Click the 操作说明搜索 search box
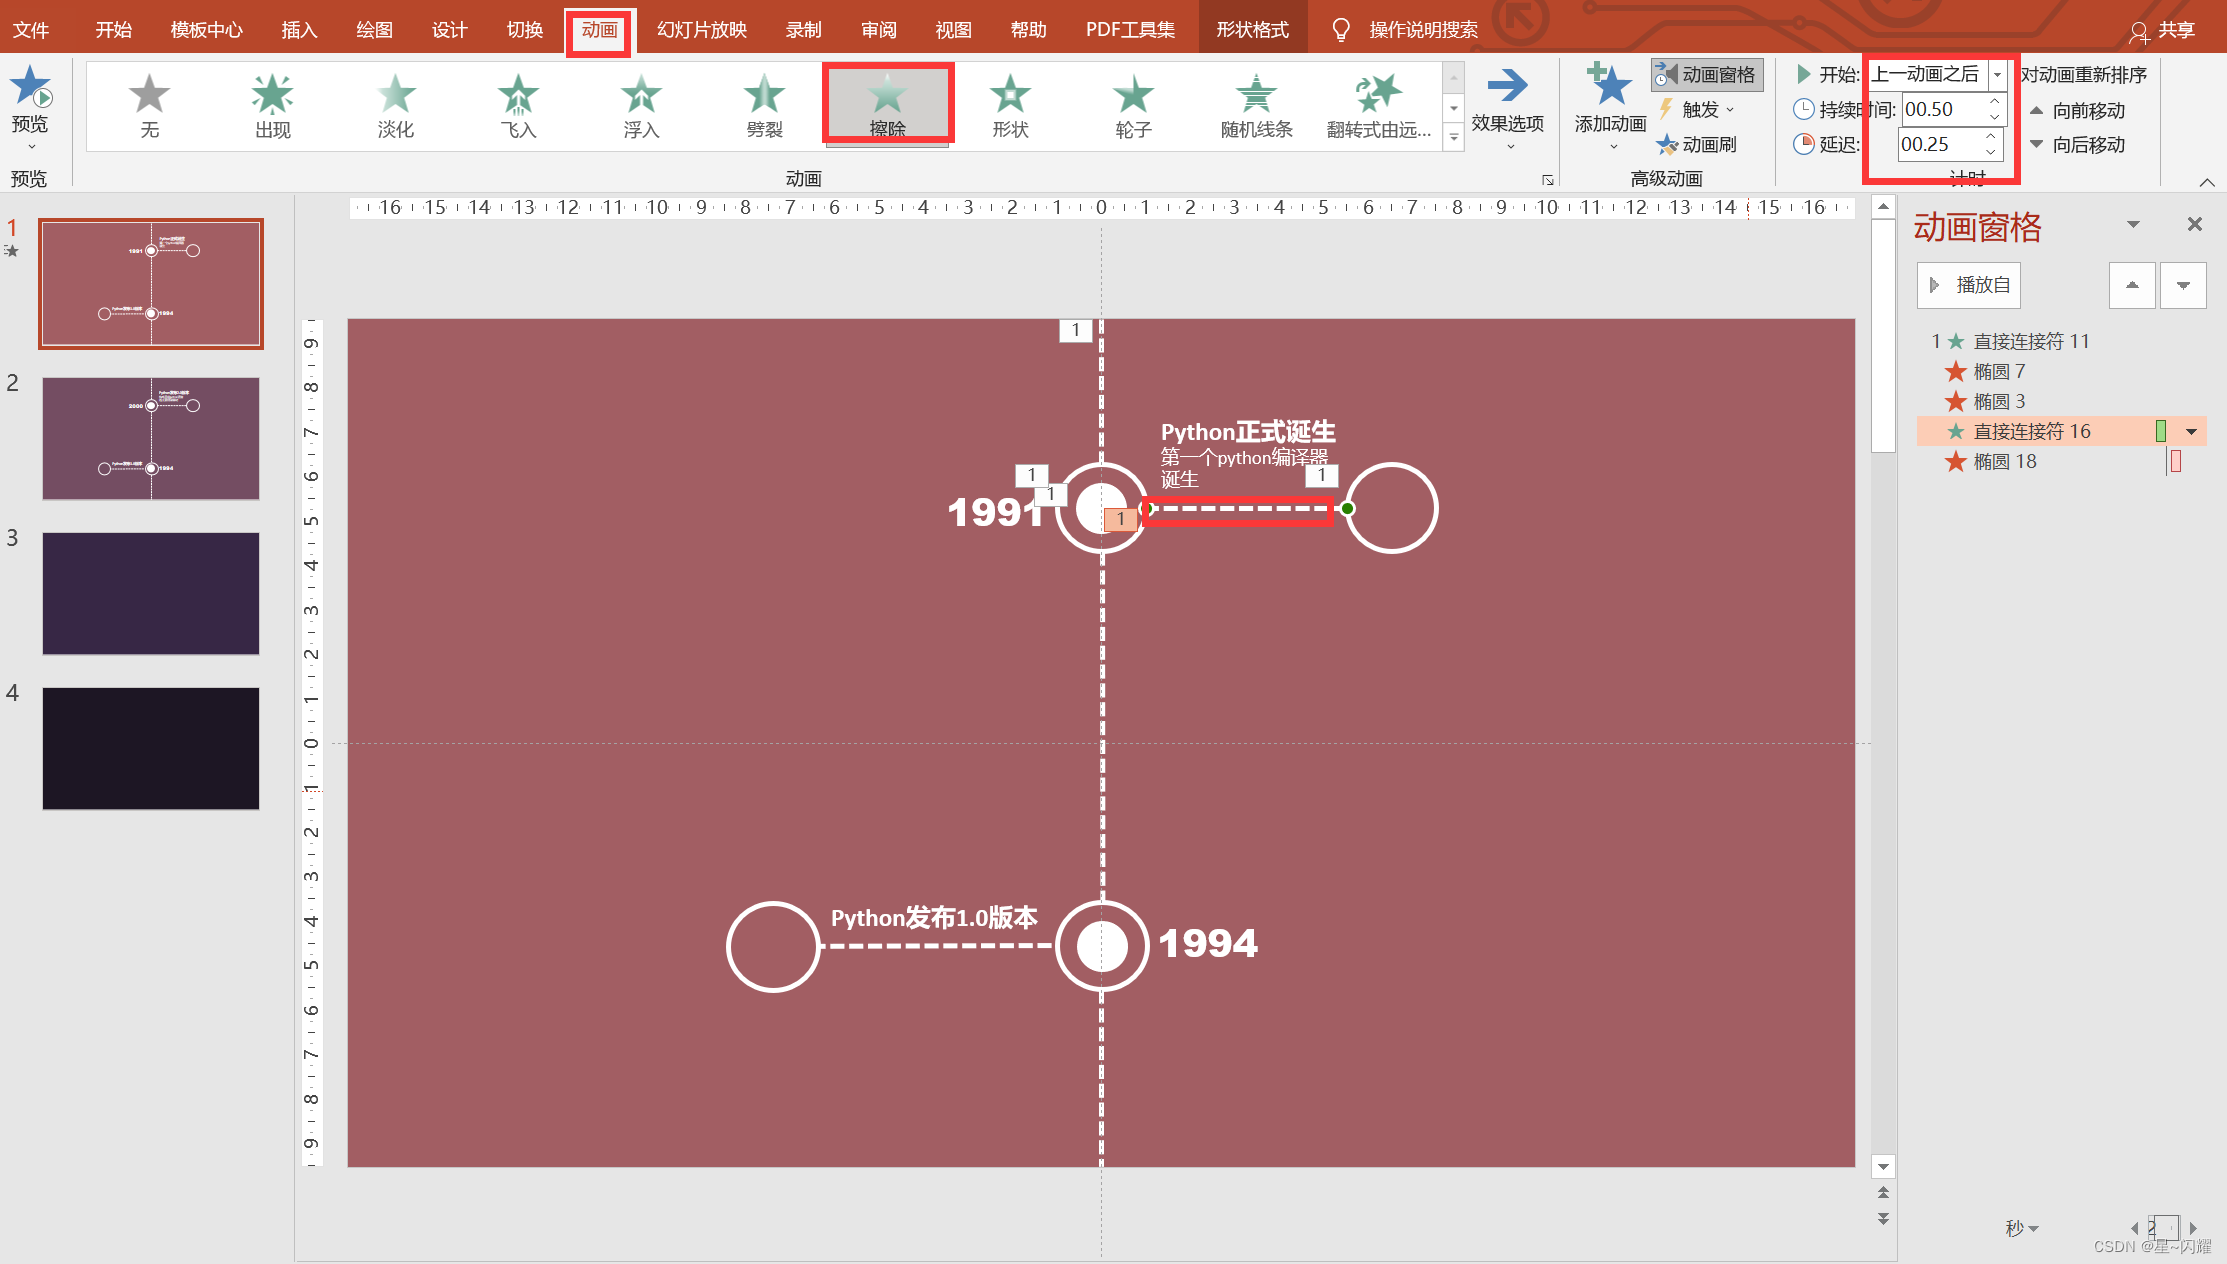Viewport: 2227px width, 1264px height. (x=1423, y=30)
